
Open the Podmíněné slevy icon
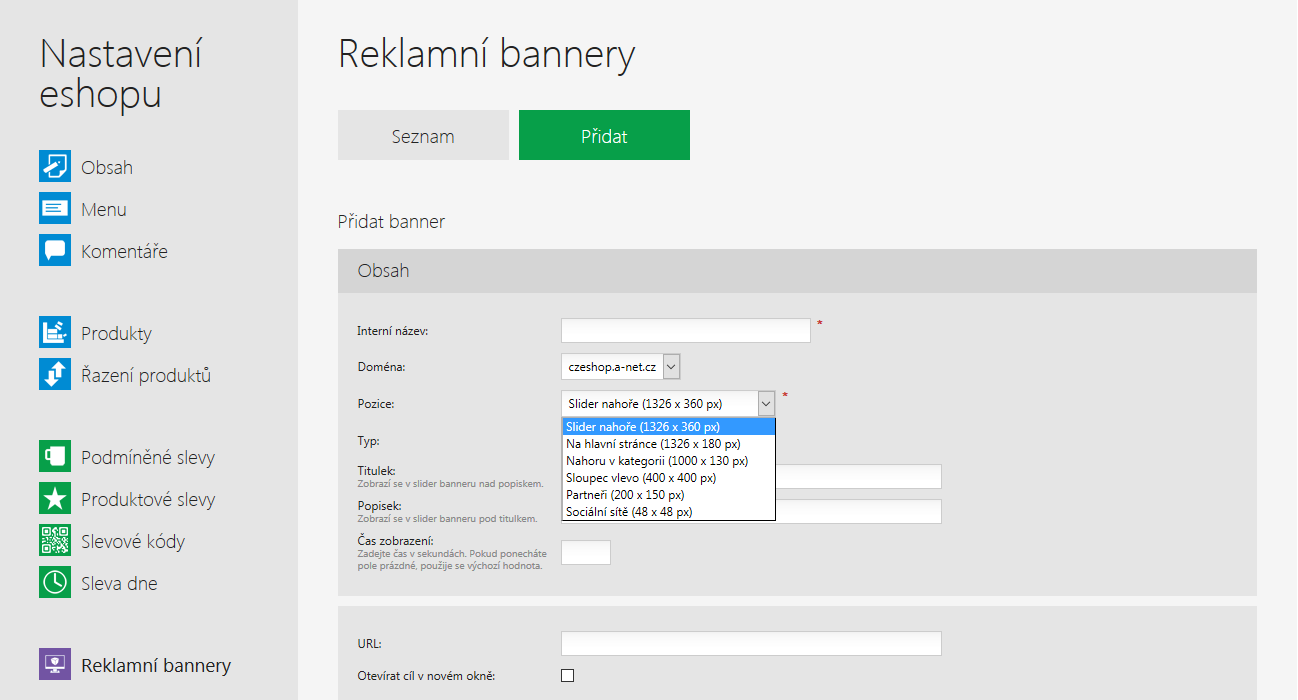point(55,456)
